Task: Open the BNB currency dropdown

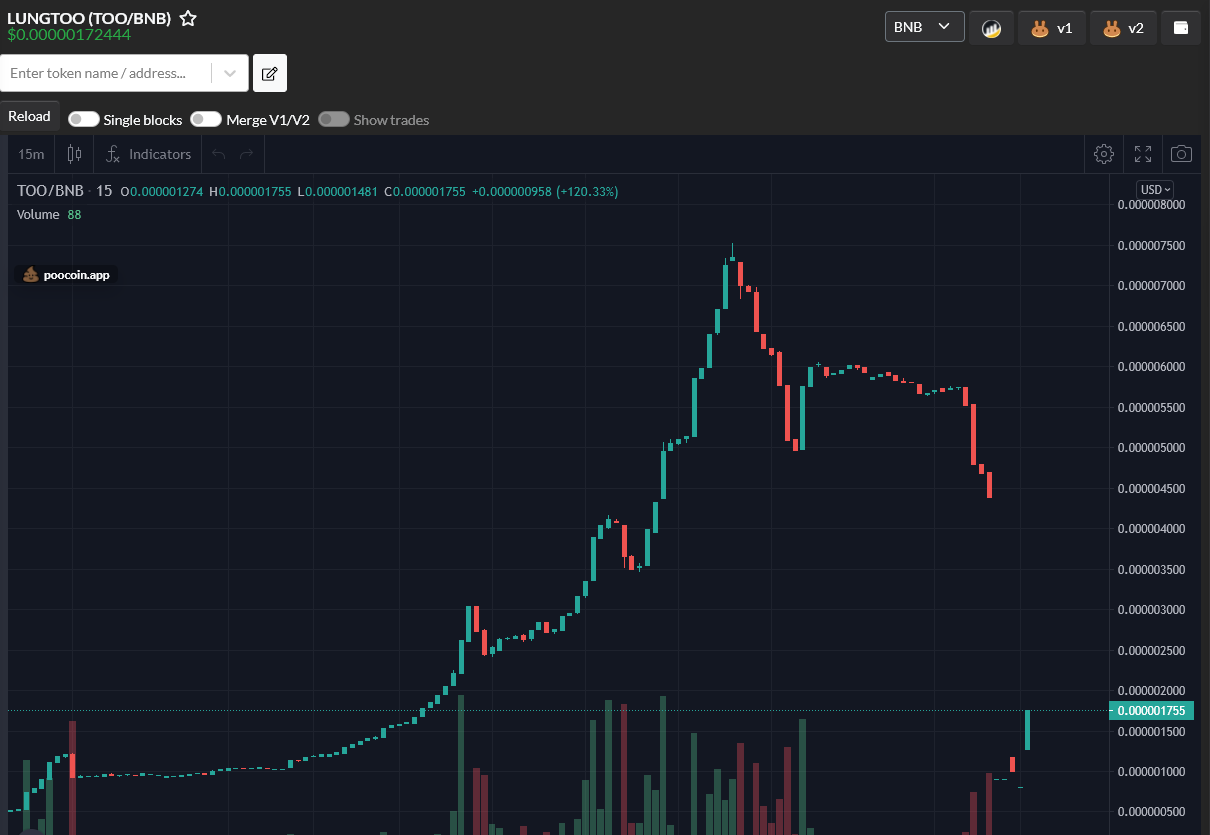Action: 923,27
